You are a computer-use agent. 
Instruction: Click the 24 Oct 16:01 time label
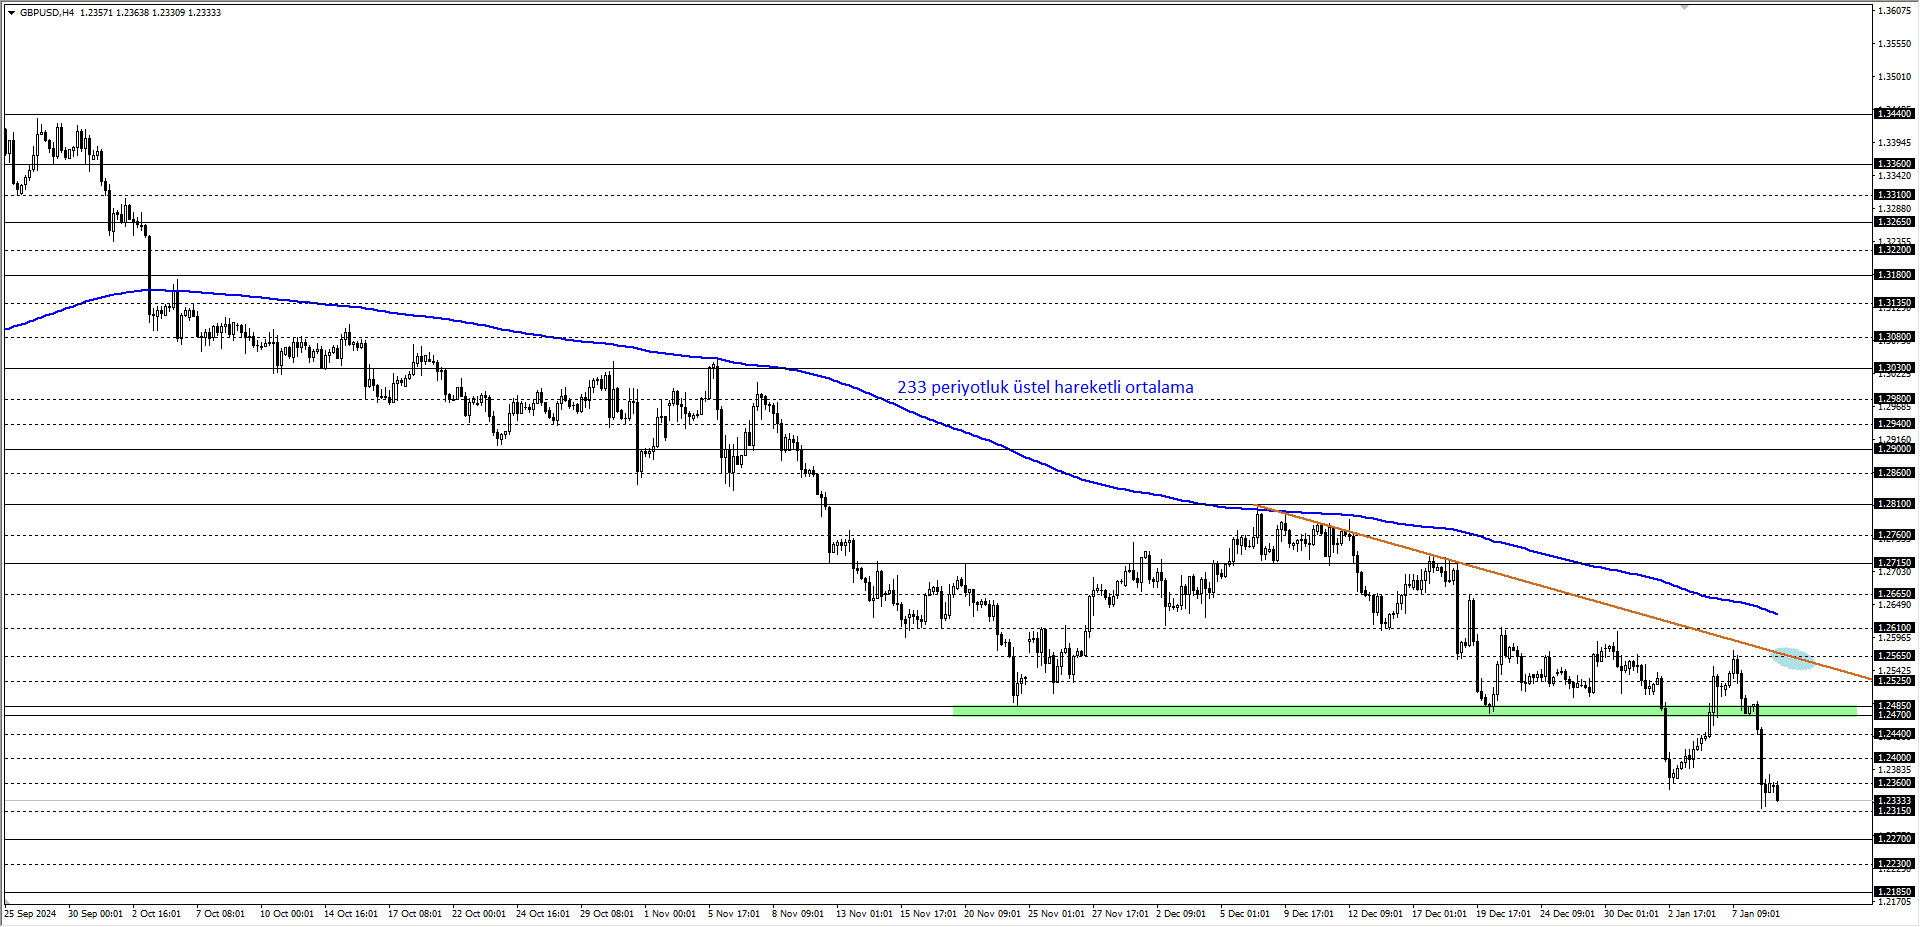tap(543, 914)
